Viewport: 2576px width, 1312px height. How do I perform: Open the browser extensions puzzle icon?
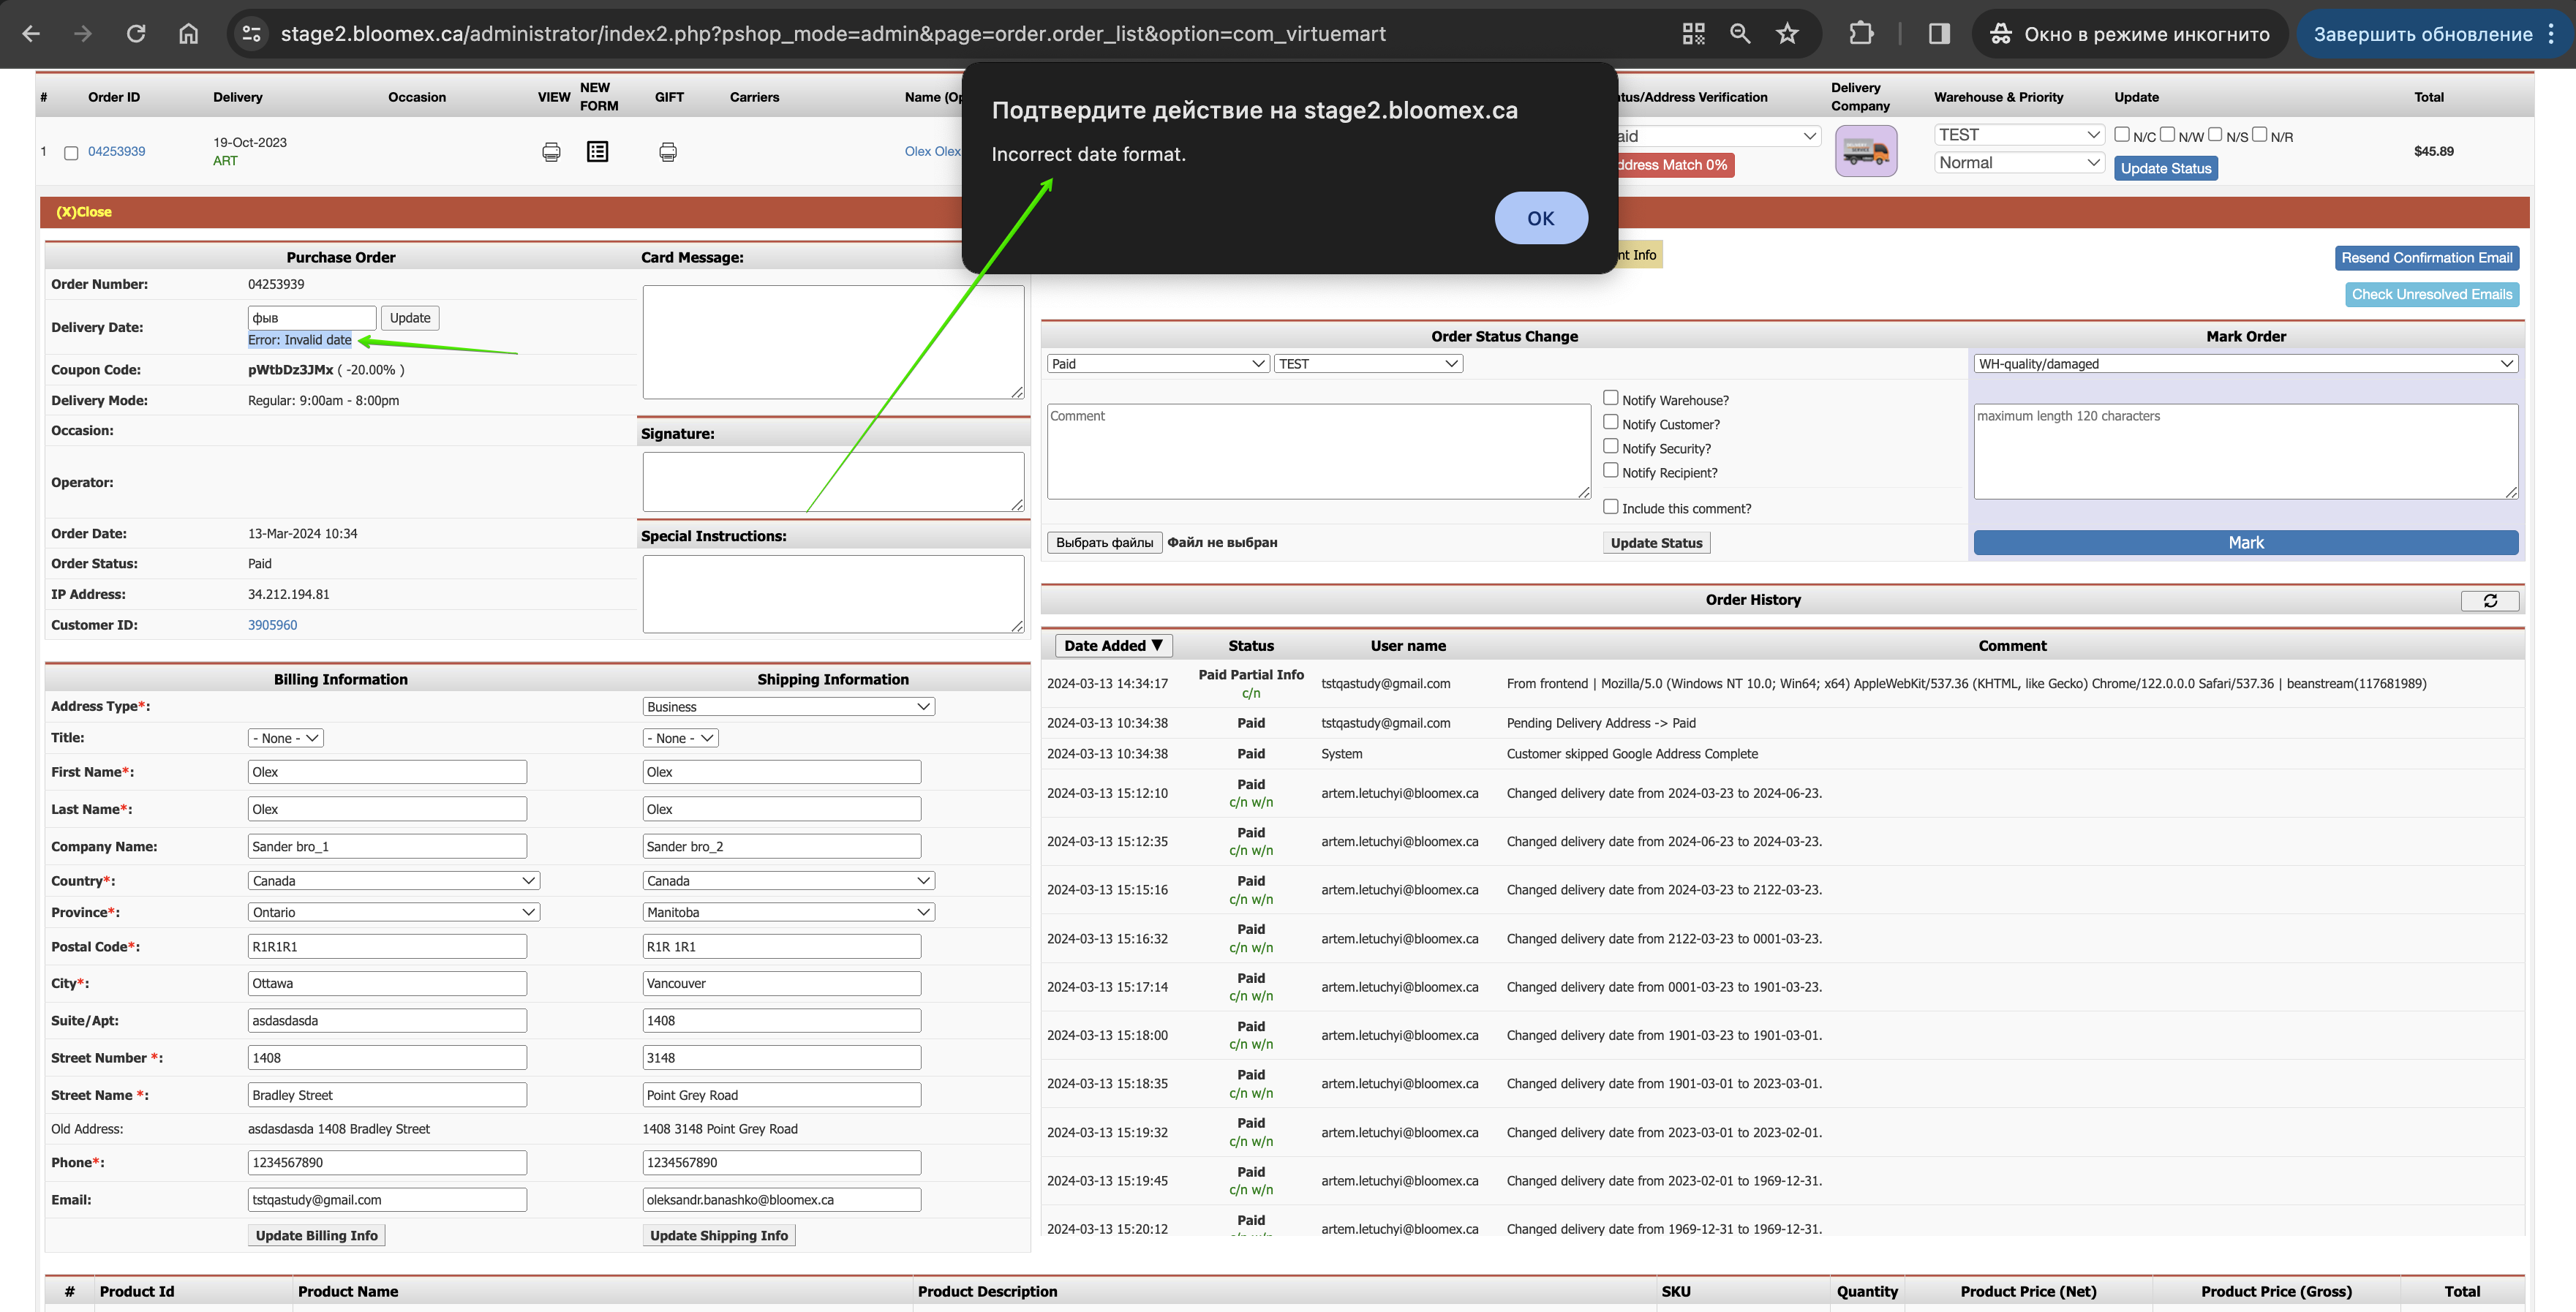(1861, 34)
